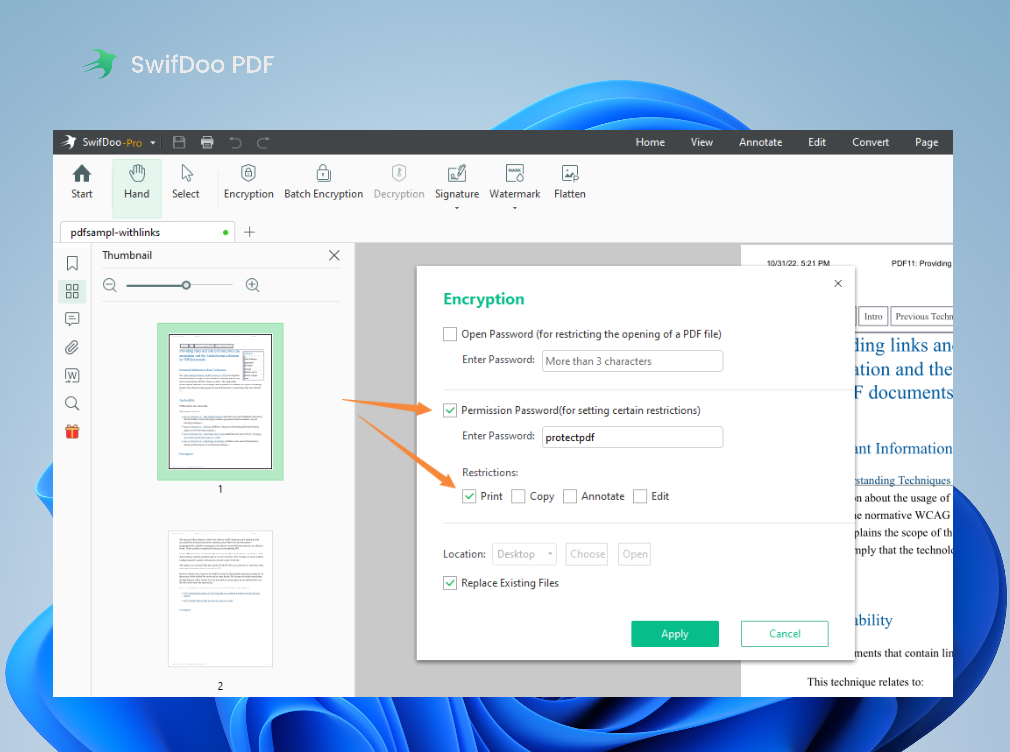The width and height of the screenshot is (1010, 752).
Task: Open the Understanding Techniques link in document
Action: coord(902,480)
